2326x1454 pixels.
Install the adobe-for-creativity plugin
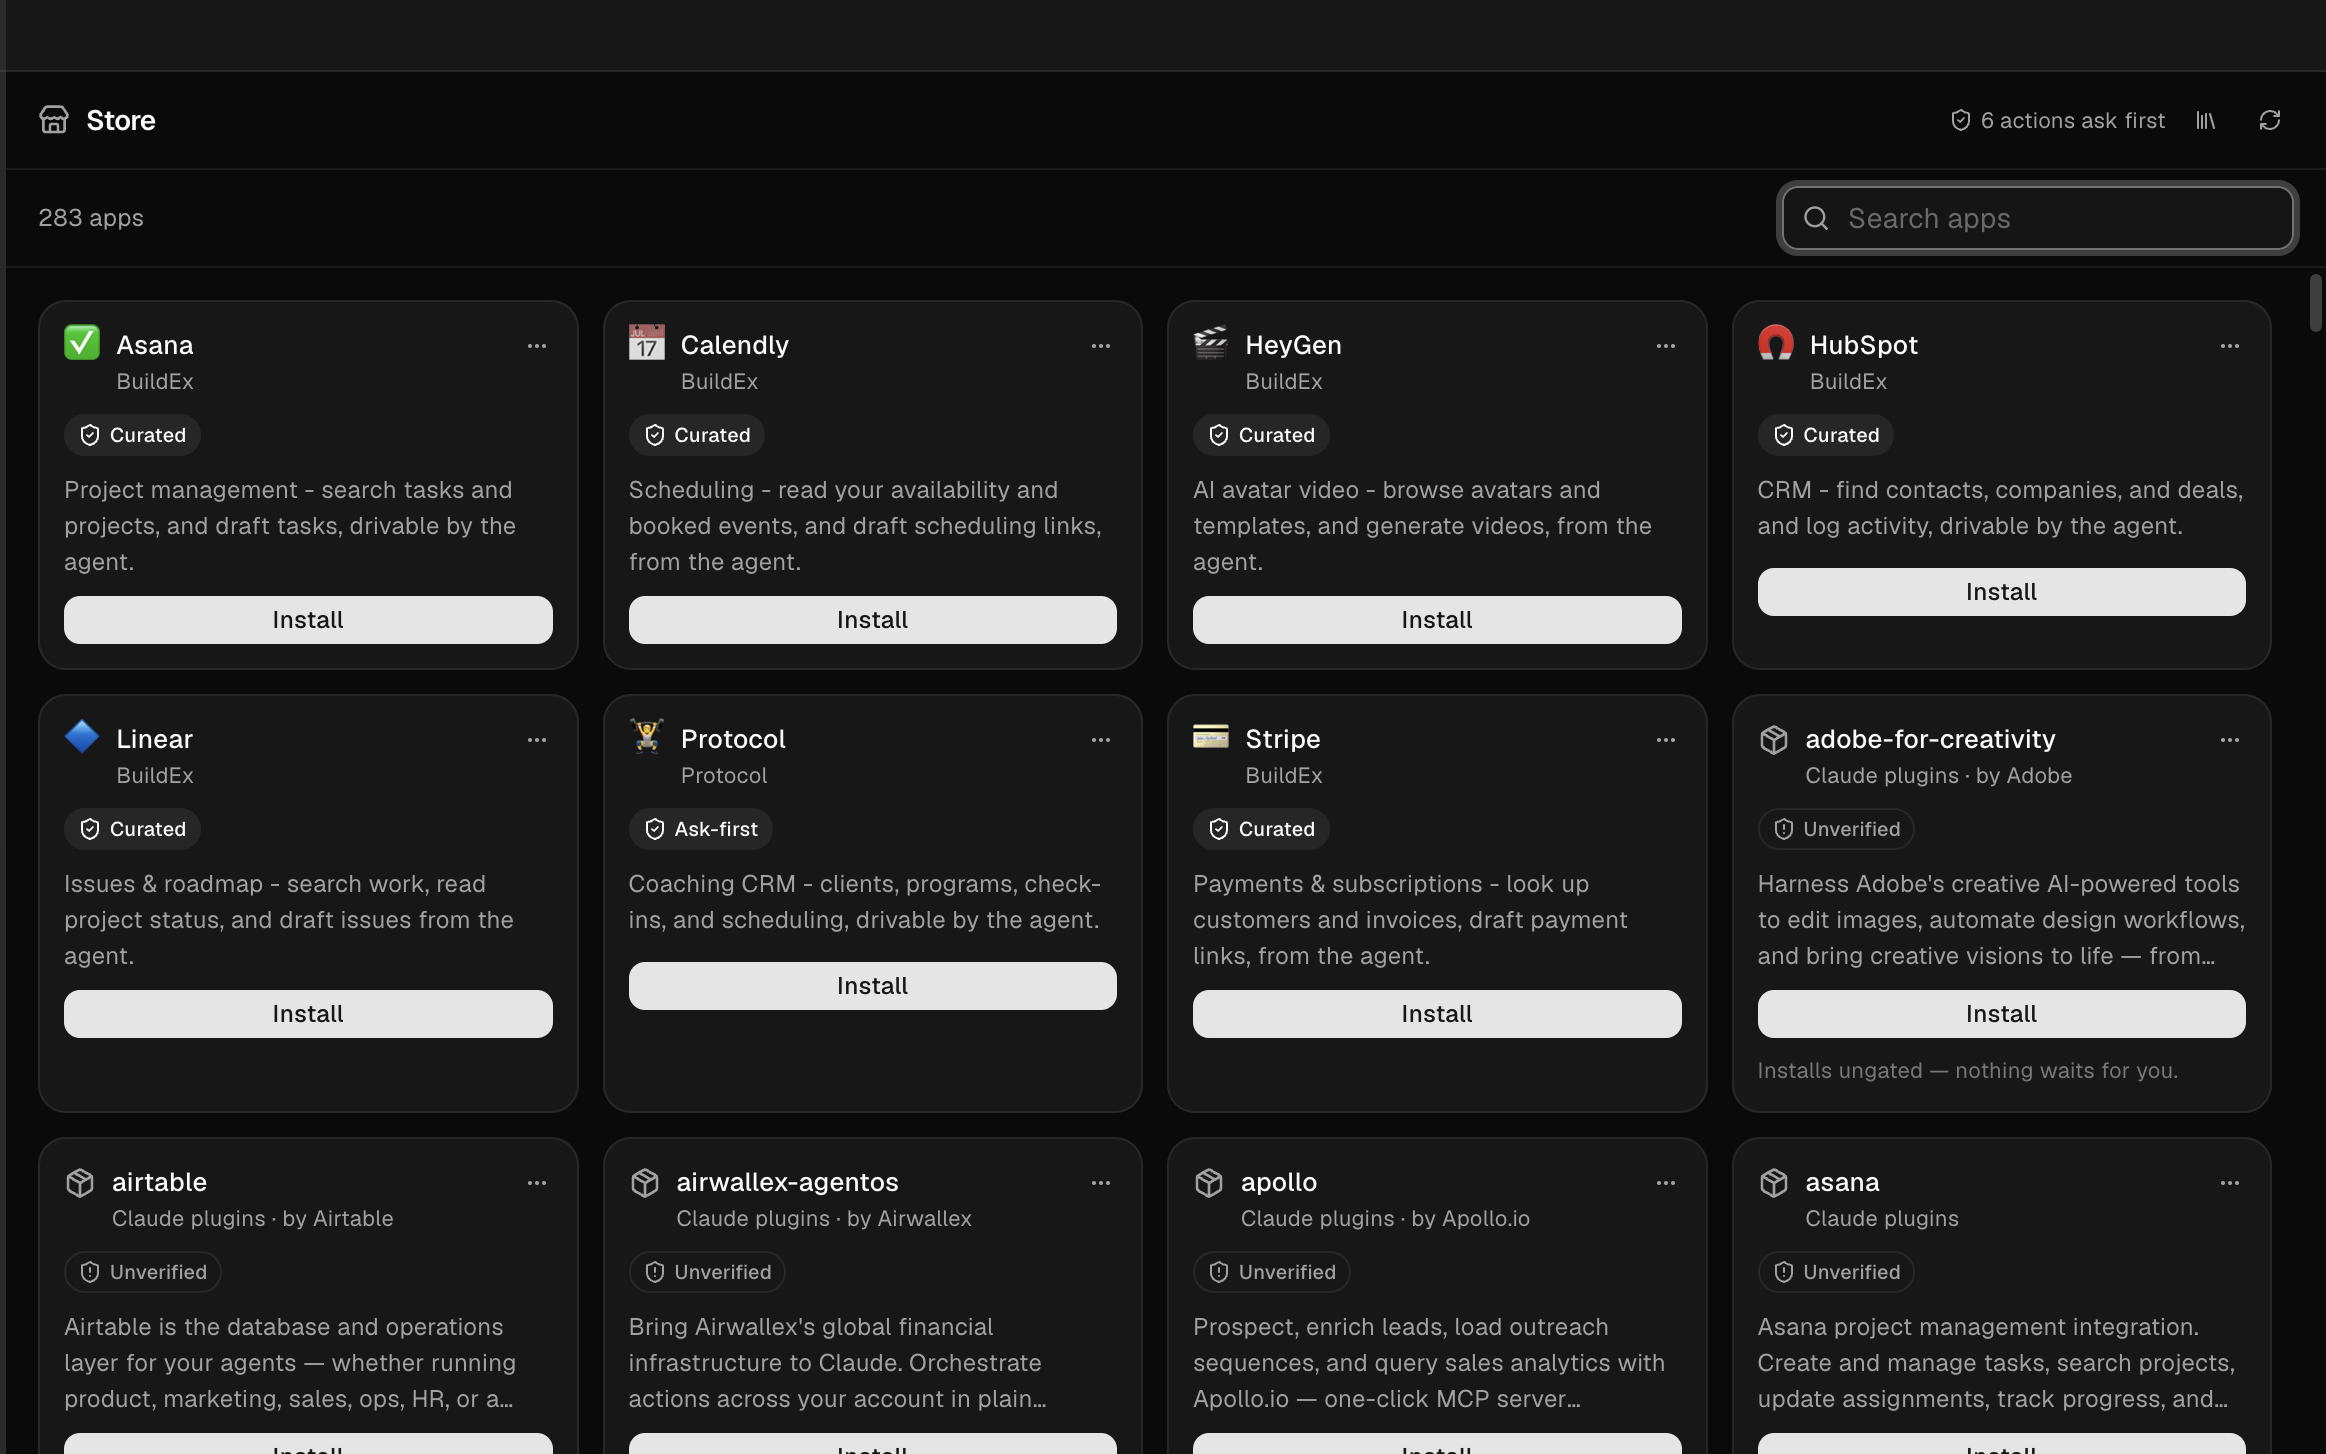(2001, 1014)
